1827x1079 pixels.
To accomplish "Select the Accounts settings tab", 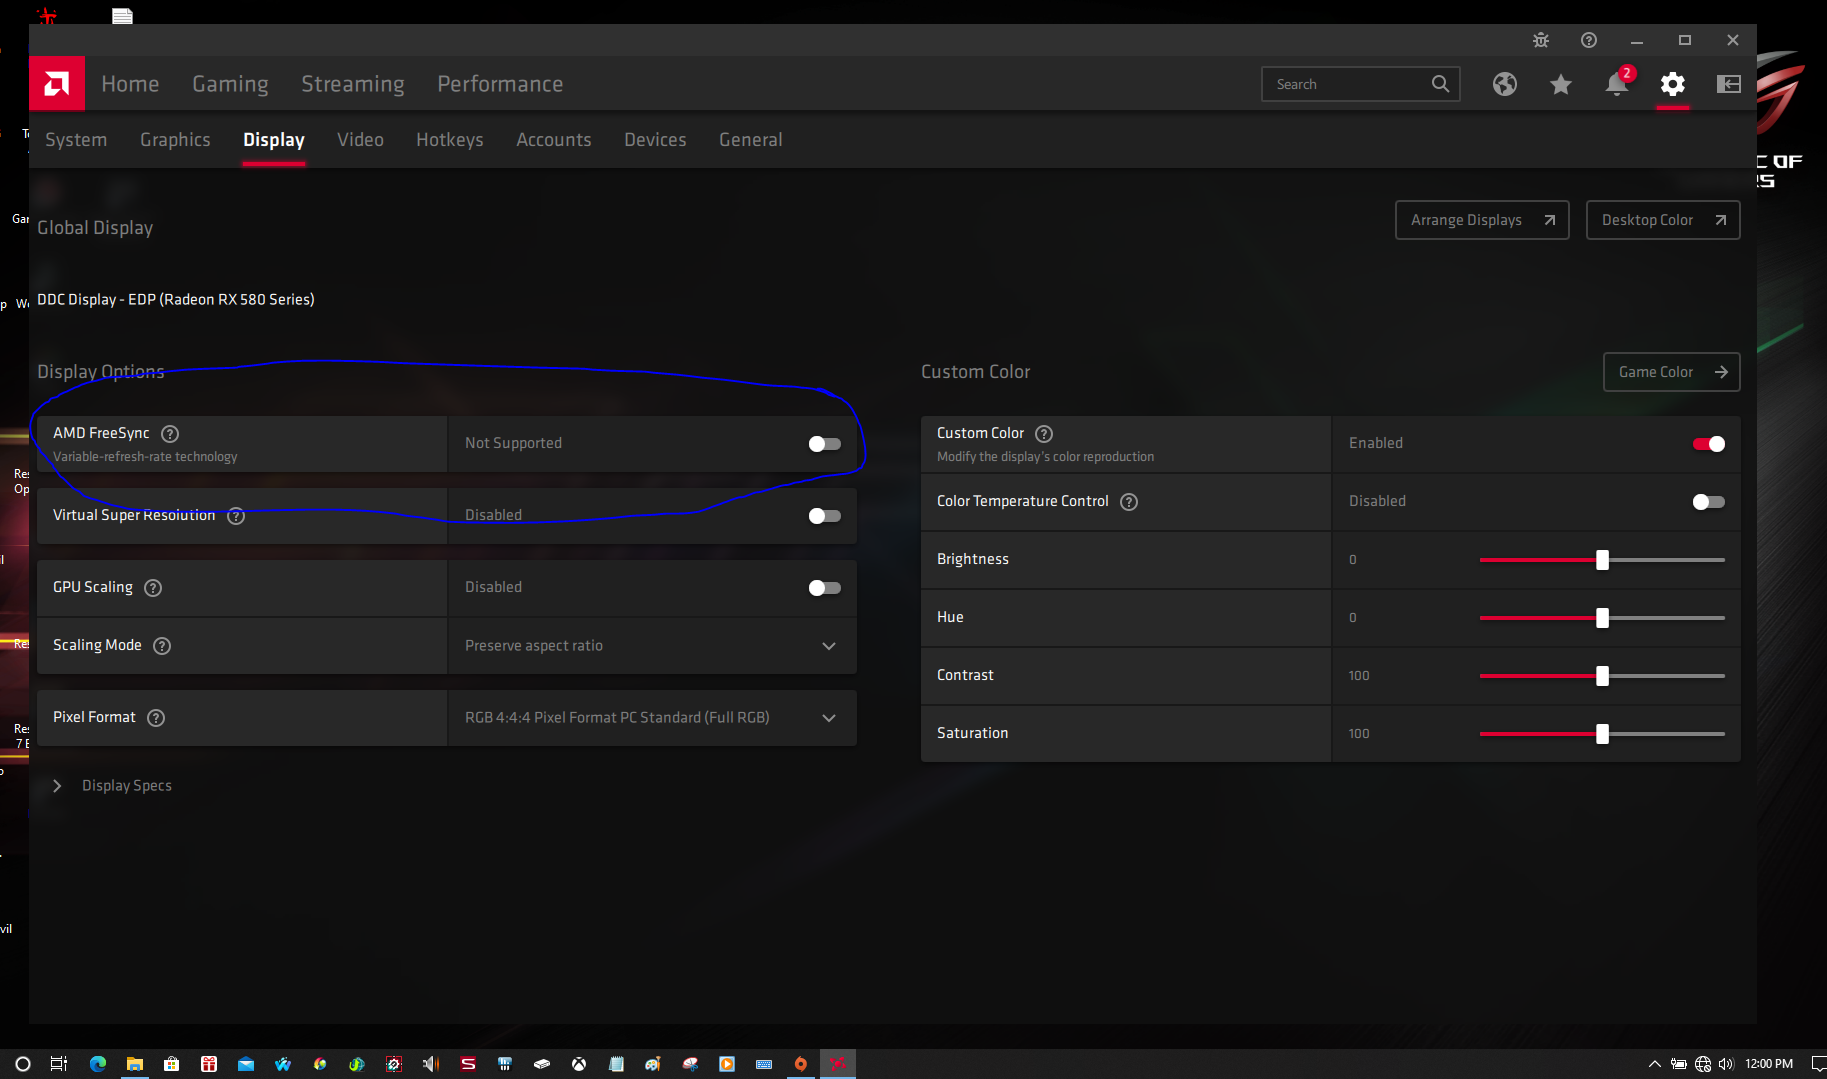I will [554, 140].
